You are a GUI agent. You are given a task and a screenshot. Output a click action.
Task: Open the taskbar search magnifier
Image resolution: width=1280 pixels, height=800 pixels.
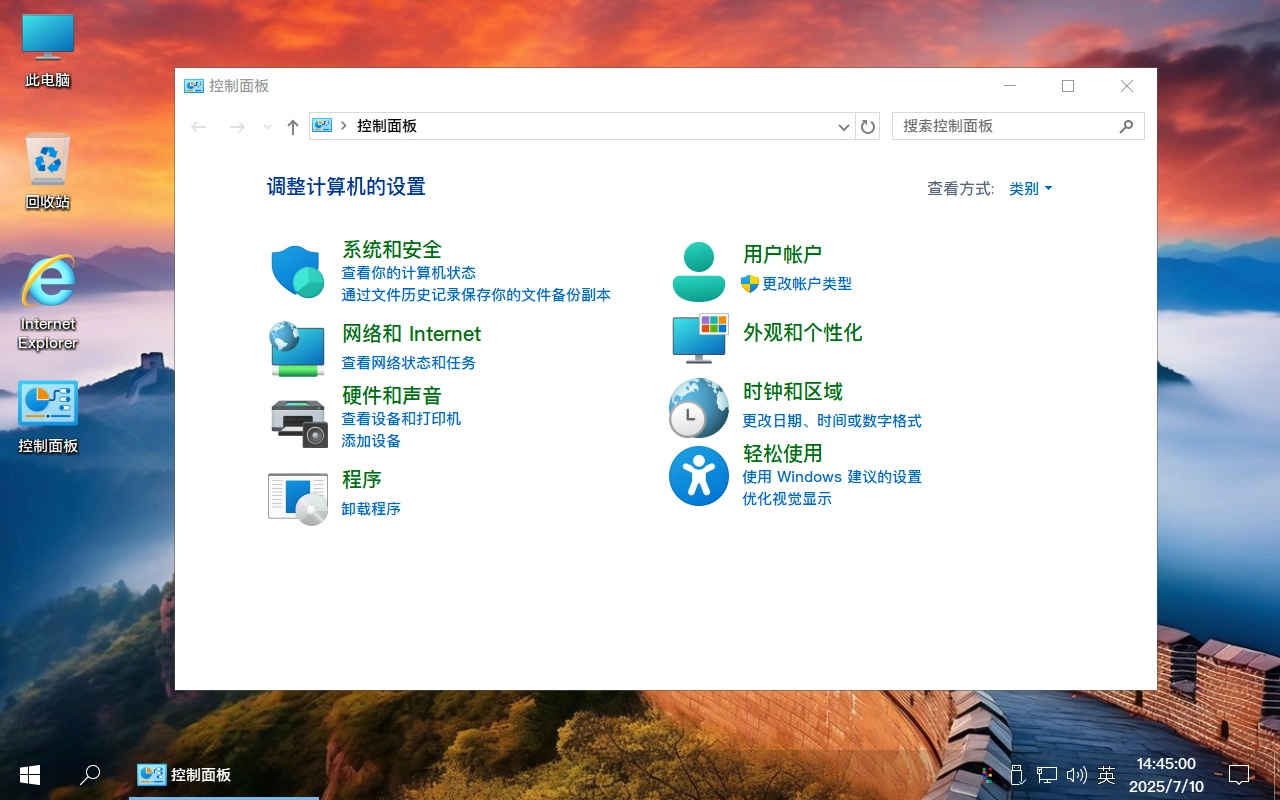coord(90,775)
